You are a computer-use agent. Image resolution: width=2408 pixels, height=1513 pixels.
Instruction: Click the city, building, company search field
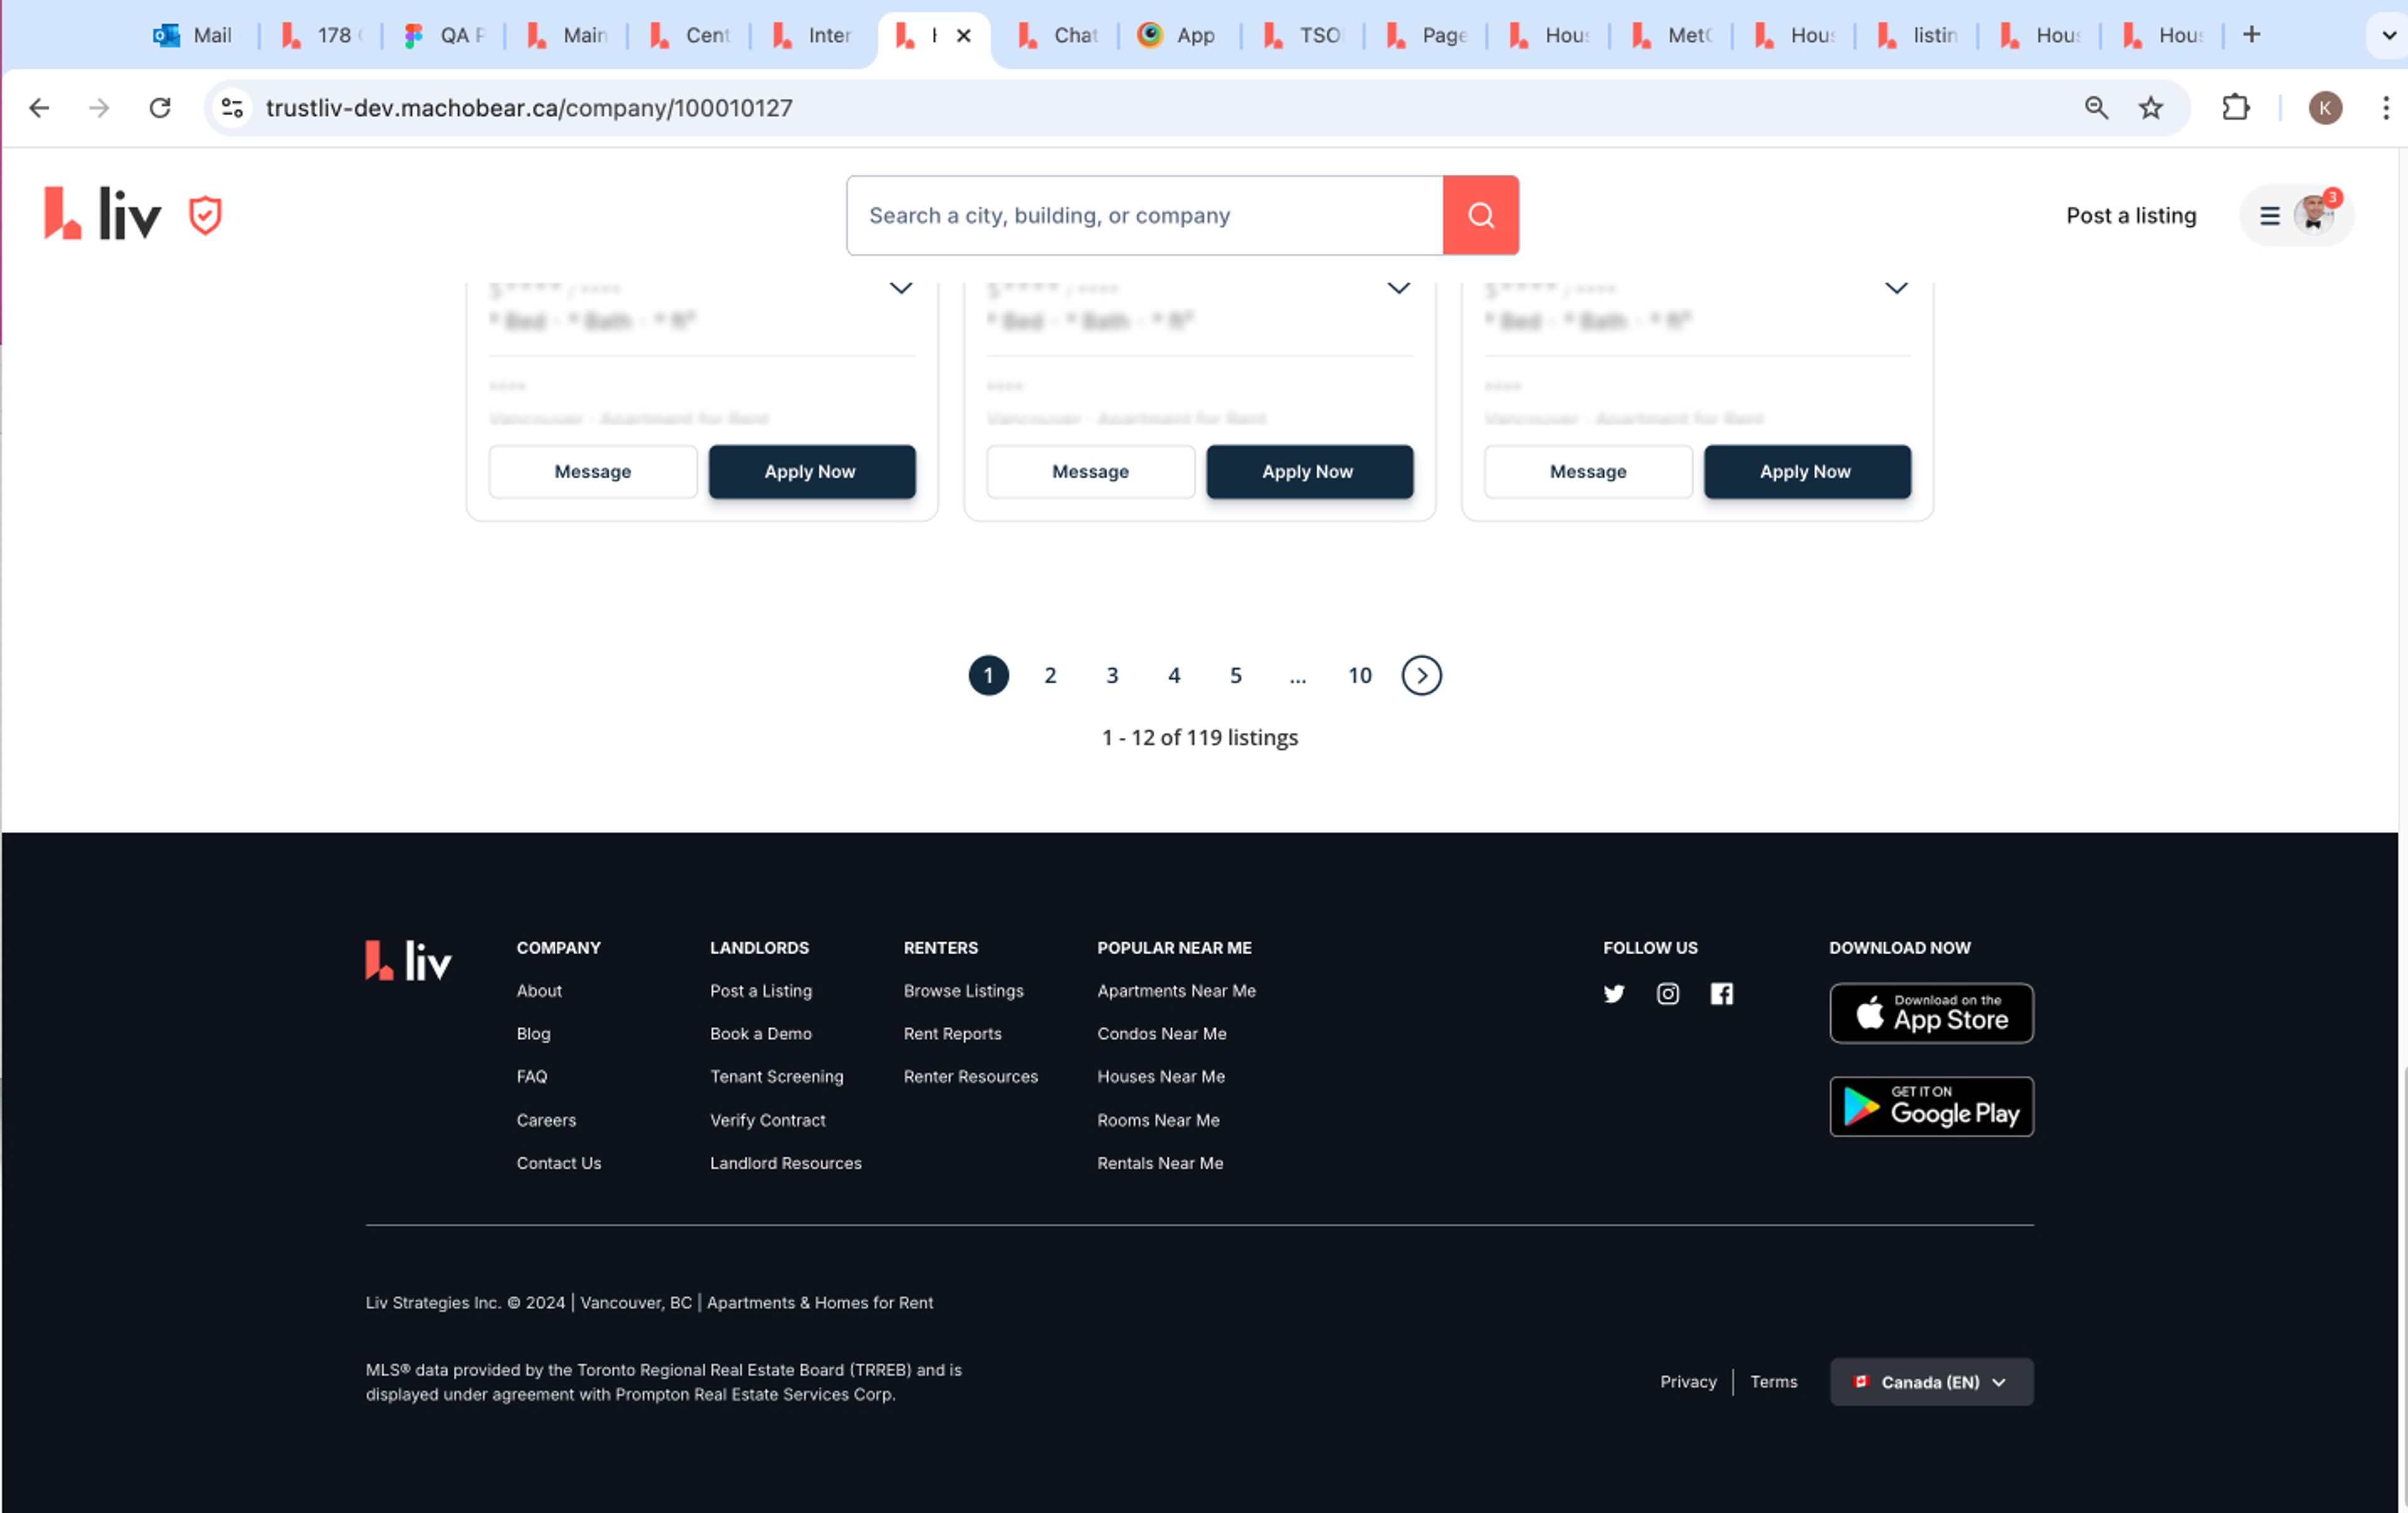point(1144,215)
